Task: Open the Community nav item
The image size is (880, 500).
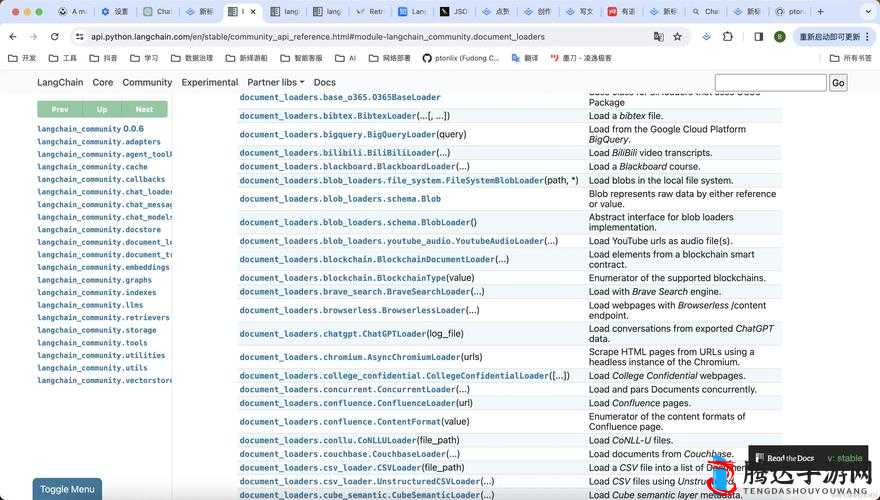Action: [147, 82]
